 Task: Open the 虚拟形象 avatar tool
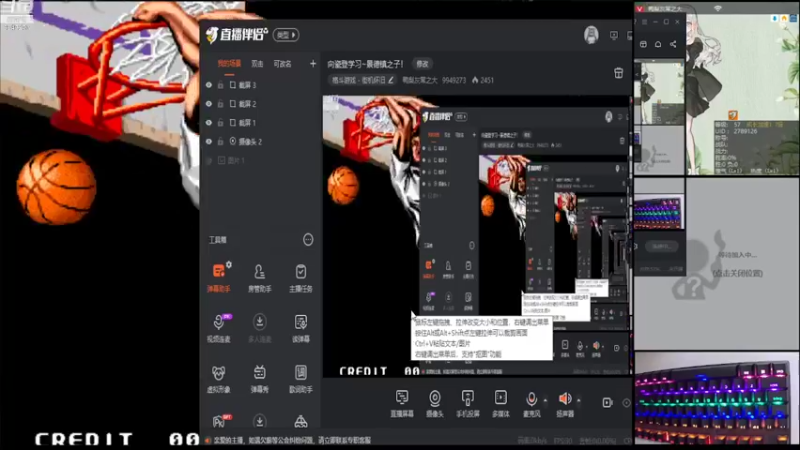(x=219, y=379)
